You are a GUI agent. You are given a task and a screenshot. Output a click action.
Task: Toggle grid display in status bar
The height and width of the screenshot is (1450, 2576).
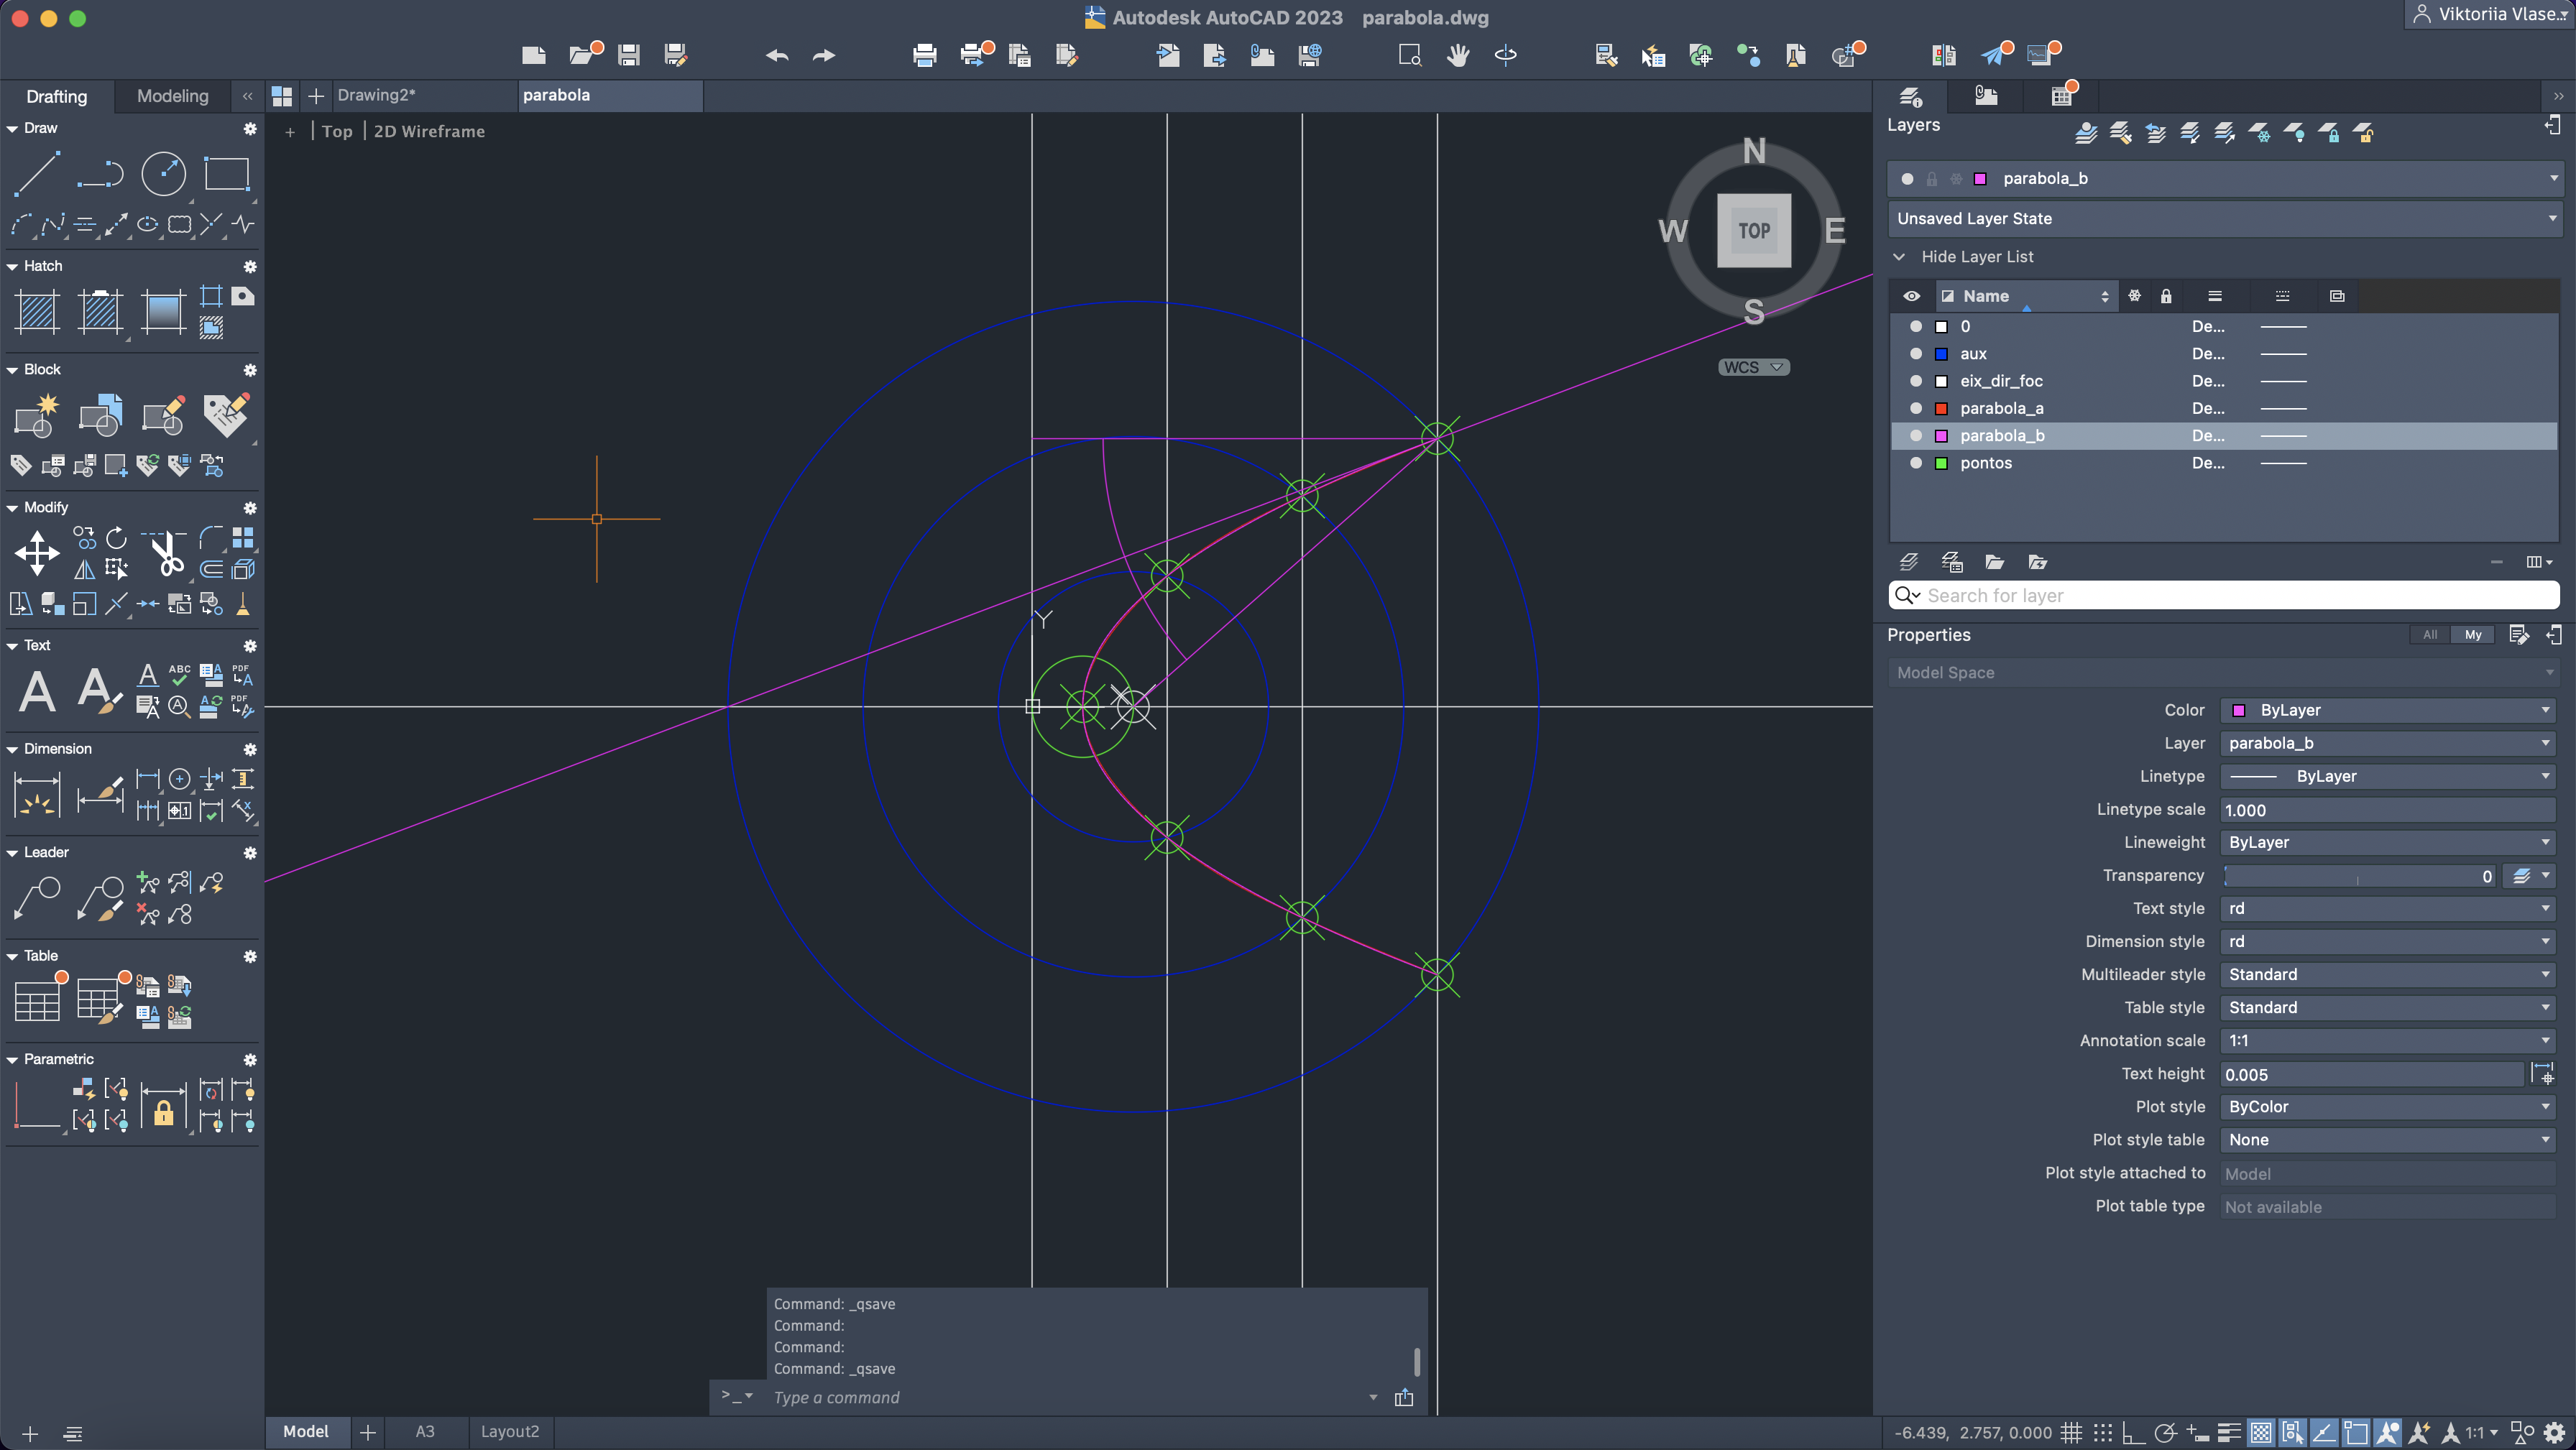pos(2071,1433)
